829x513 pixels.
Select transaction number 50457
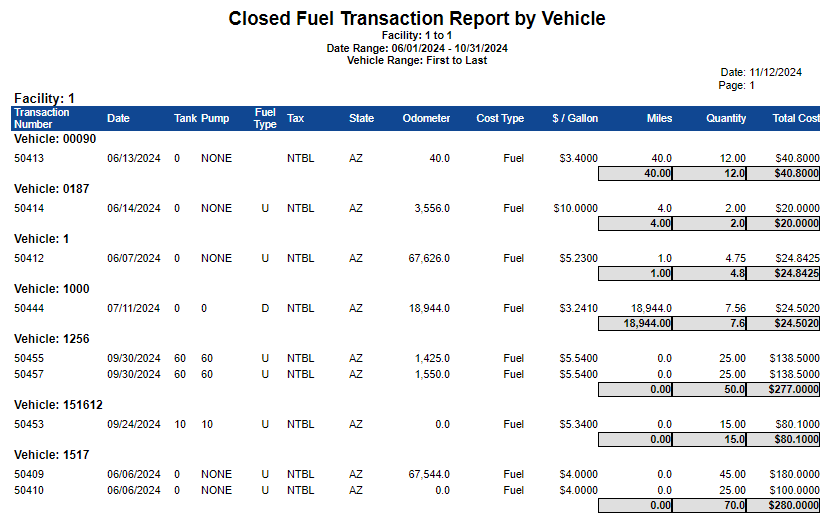click(x=29, y=374)
